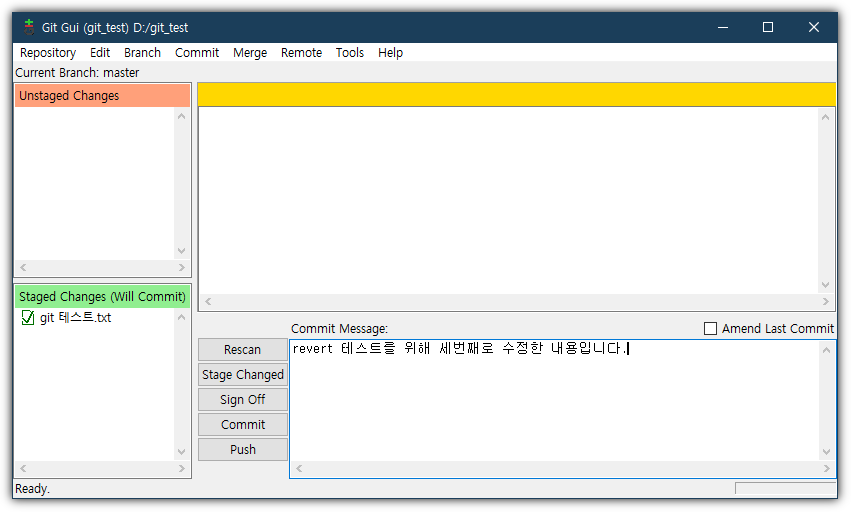Viewport: 851px width, 512px height.
Task: Open the Repository menu
Action: [x=48, y=53]
